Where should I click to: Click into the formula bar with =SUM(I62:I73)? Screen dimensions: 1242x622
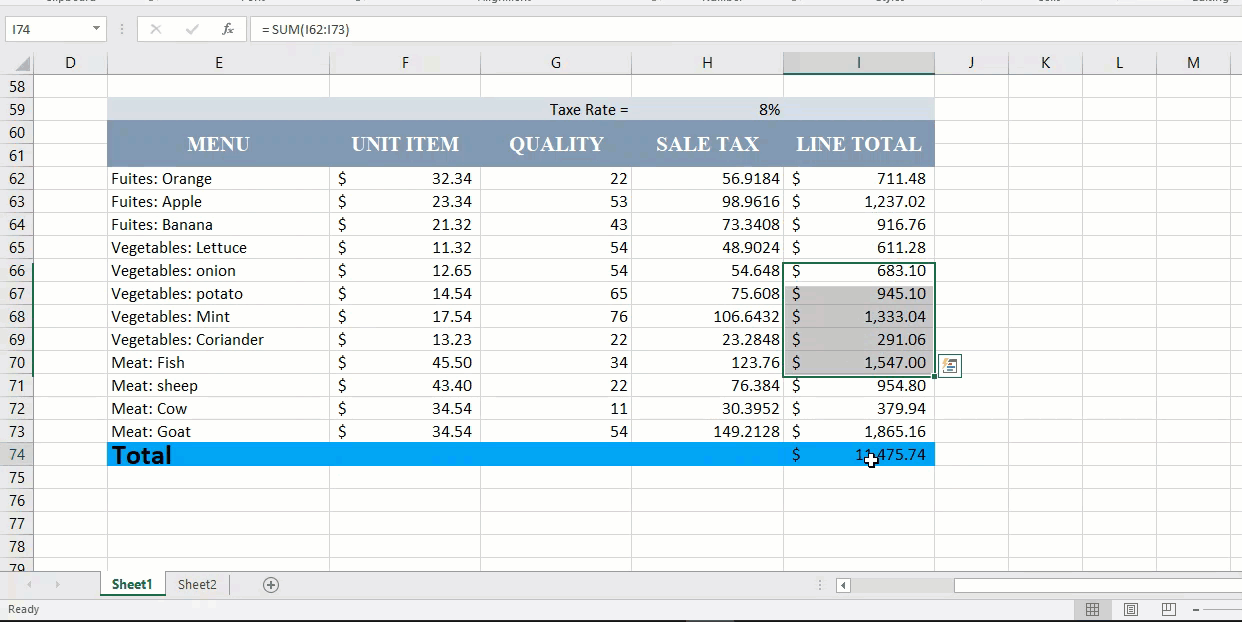coord(745,29)
